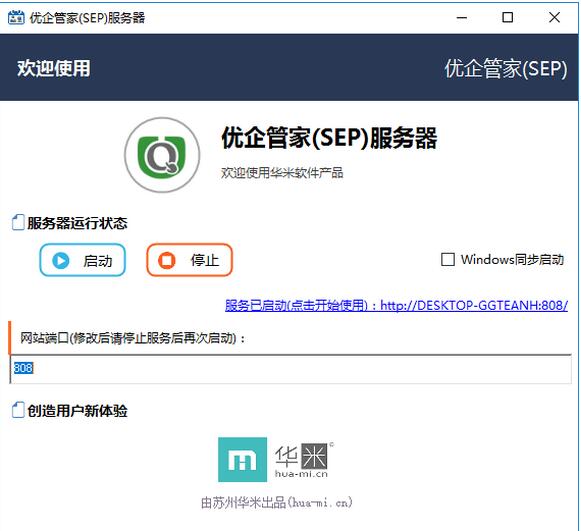Click the 网站端口 input field containing 808
The image size is (581, 531).
click(x=290, y=369)
